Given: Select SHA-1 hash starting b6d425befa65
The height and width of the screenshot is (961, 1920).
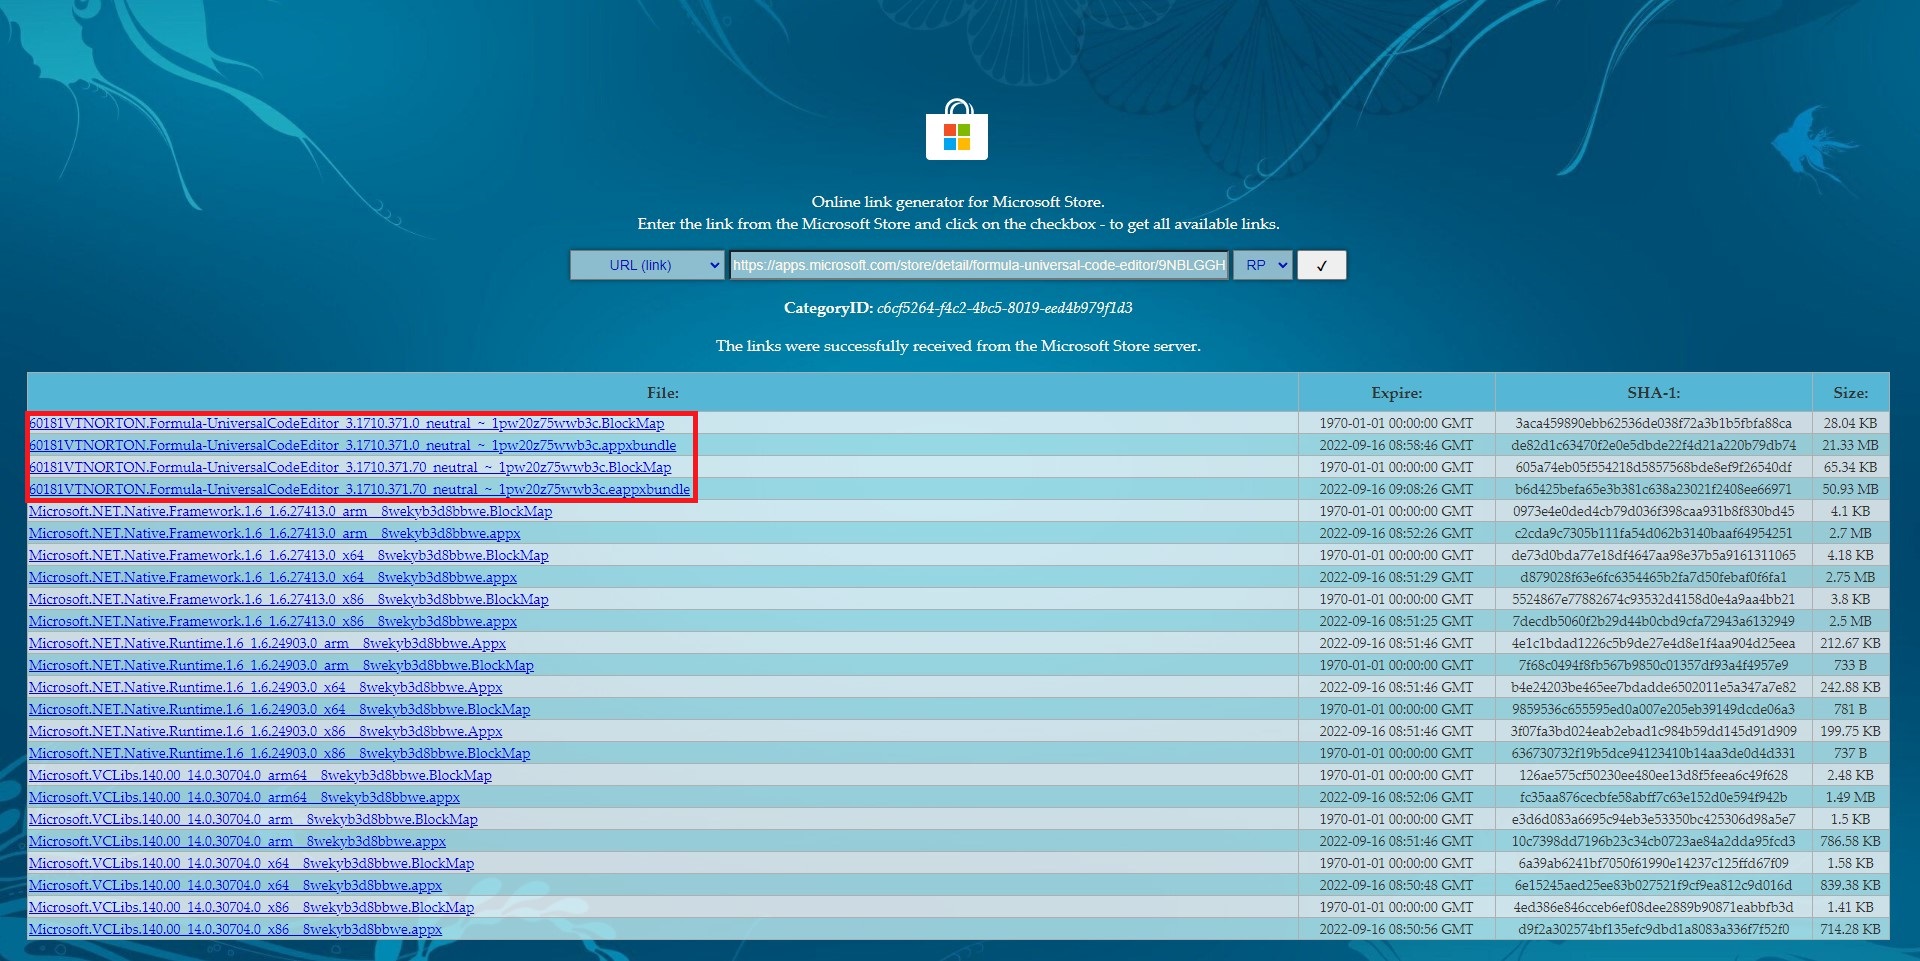Looking at the screenshot, I should [x=1653, y=489].
